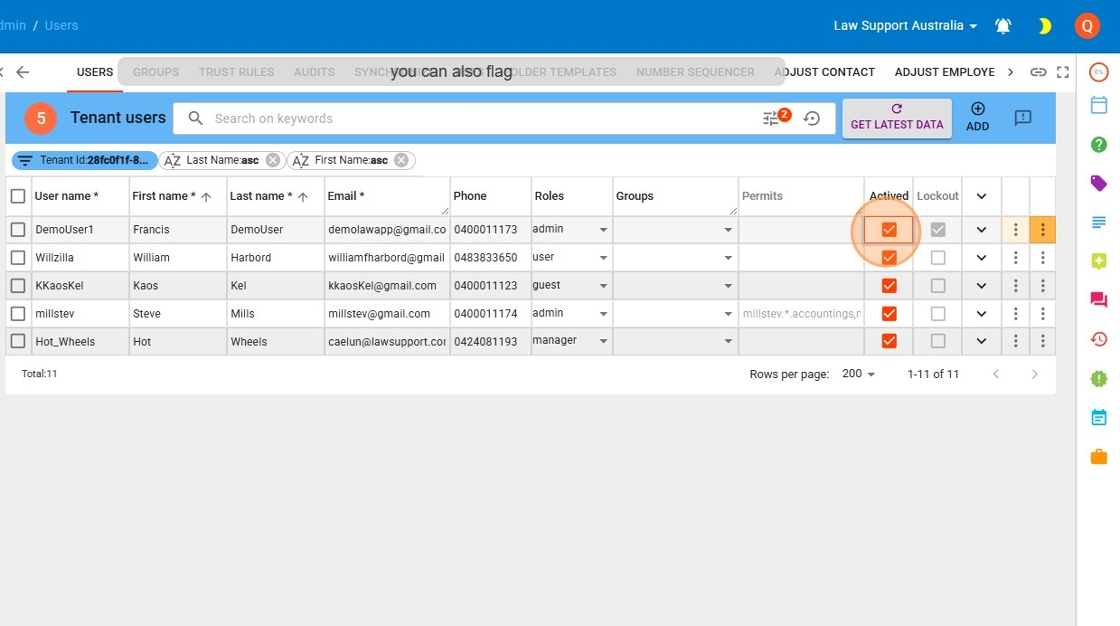Toggle Actived checkbox for DemoUser1
This screenshot has height=626, width=1120.
(x=889, y=229)
